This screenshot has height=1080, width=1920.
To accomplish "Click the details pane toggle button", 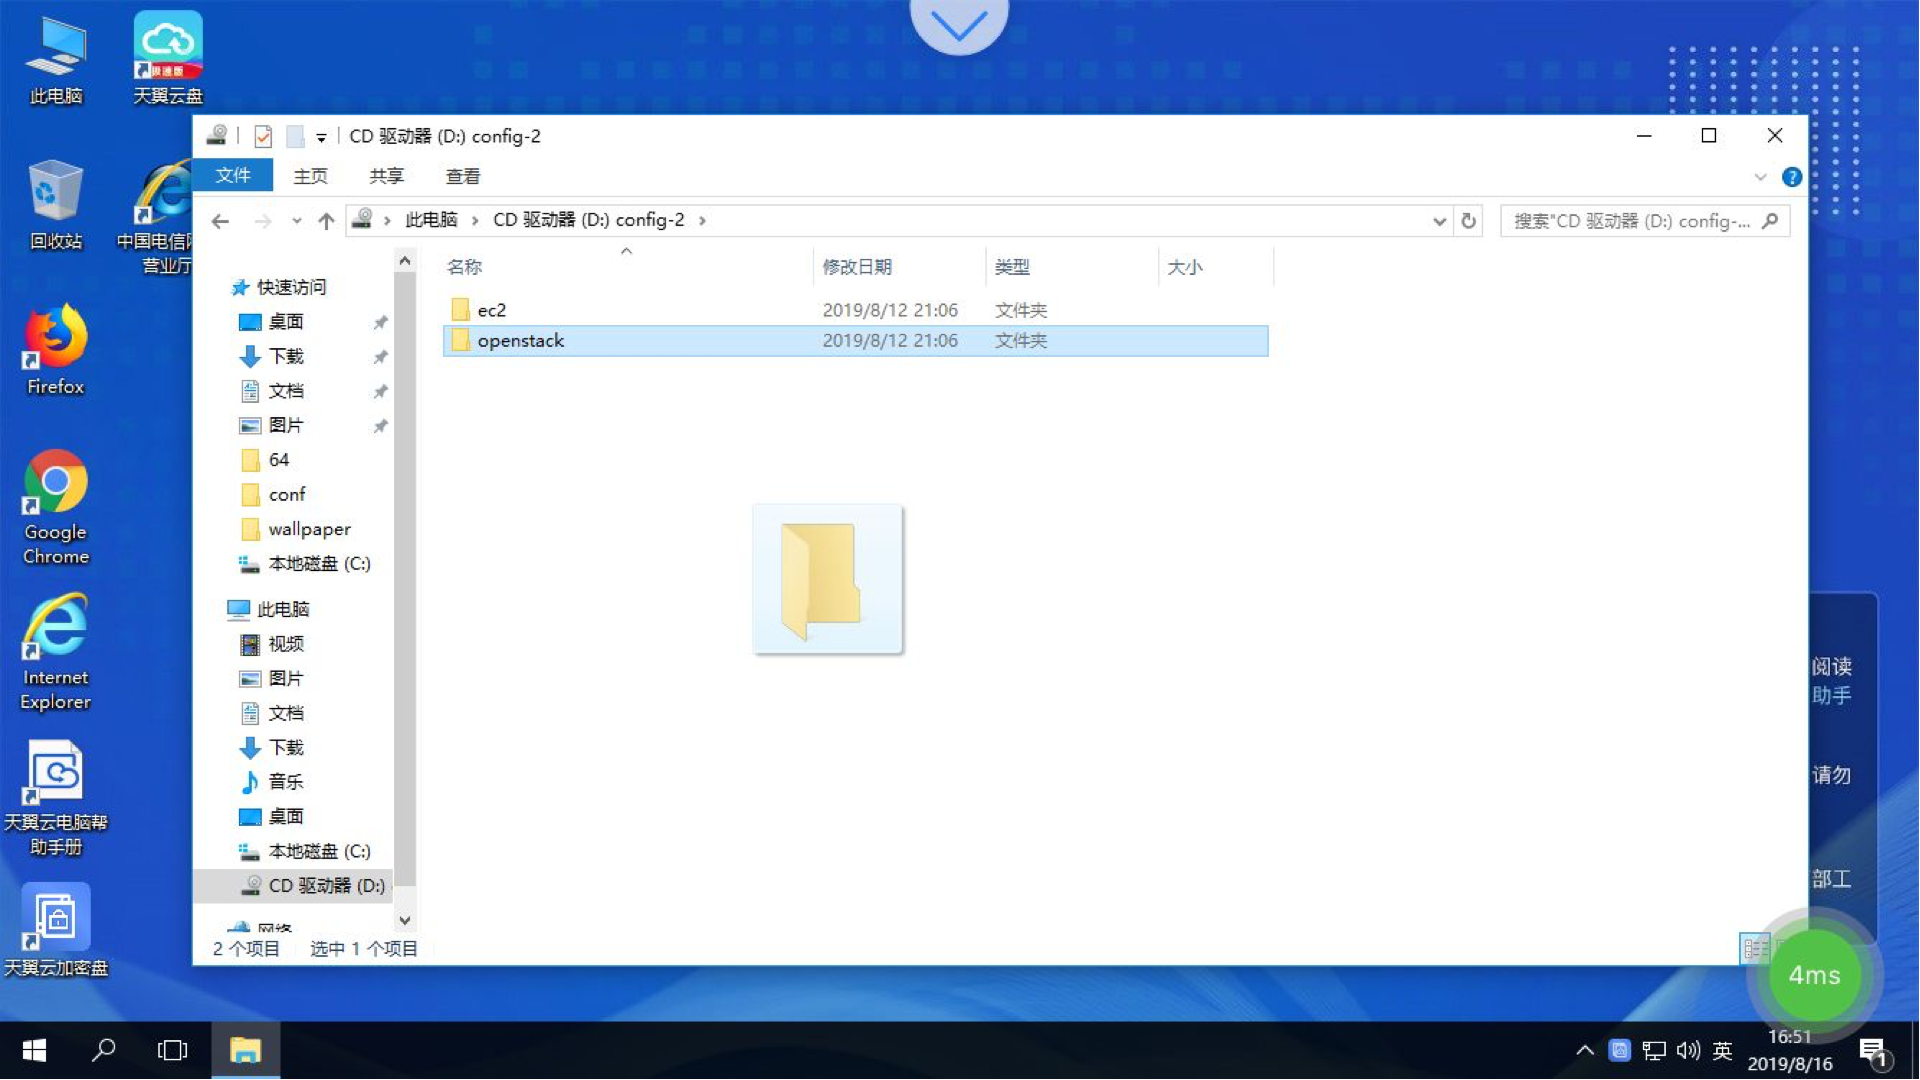I will click(x=1755, y=948).
